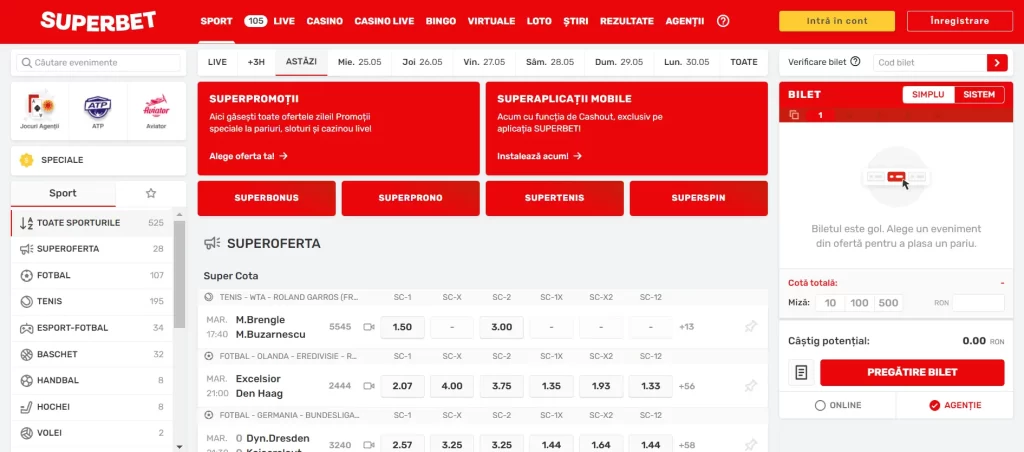
Task: Click the copy ticket icon in Bilet header
Action: [x=794, y=115]
